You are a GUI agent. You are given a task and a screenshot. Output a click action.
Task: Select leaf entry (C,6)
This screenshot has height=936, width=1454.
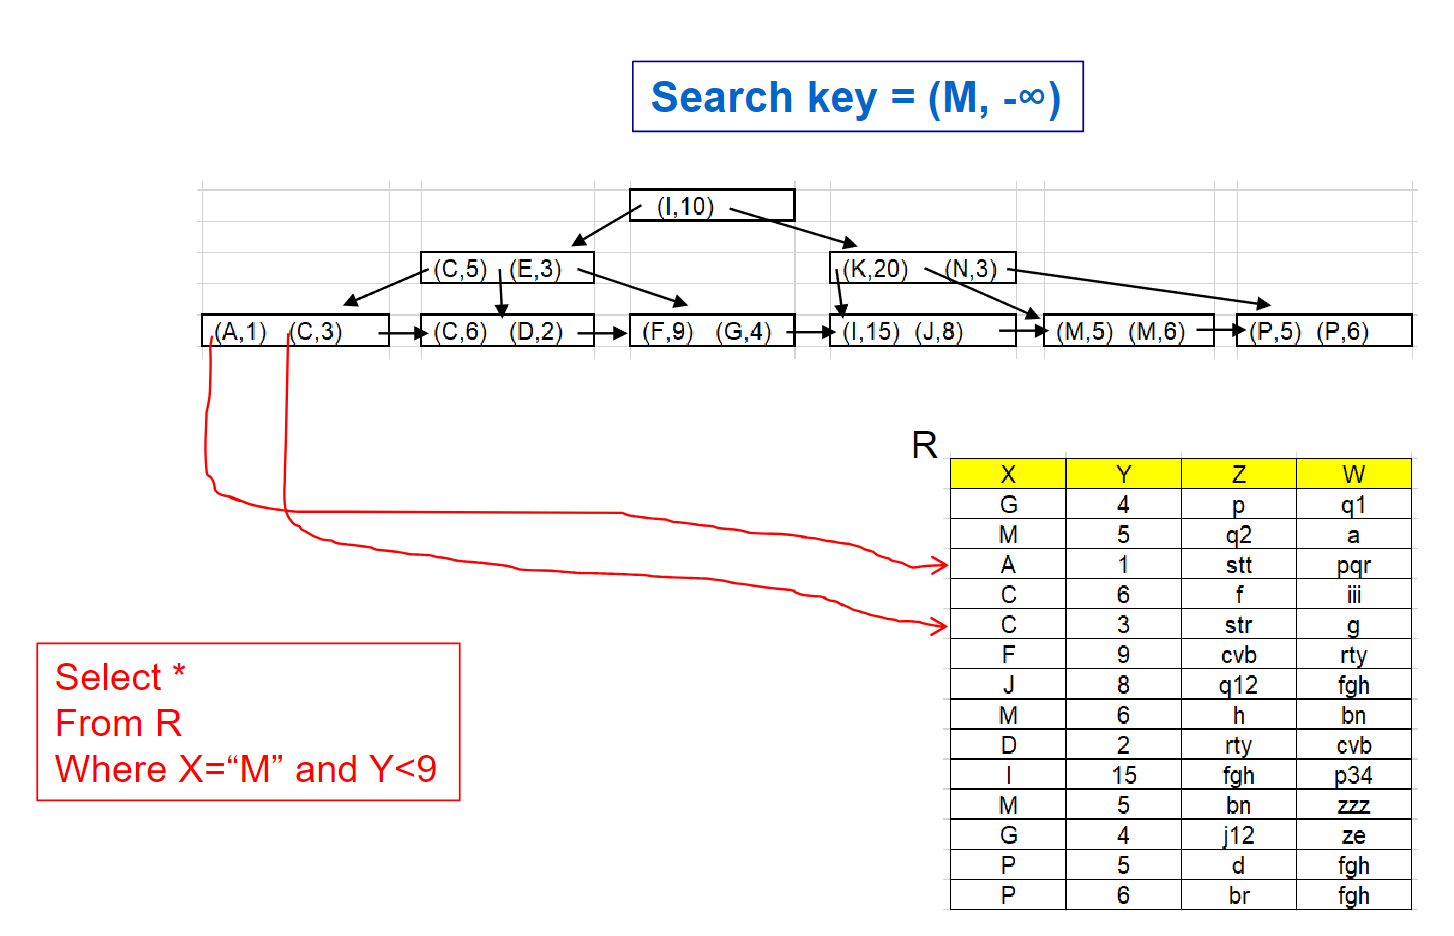coord(460,332)
